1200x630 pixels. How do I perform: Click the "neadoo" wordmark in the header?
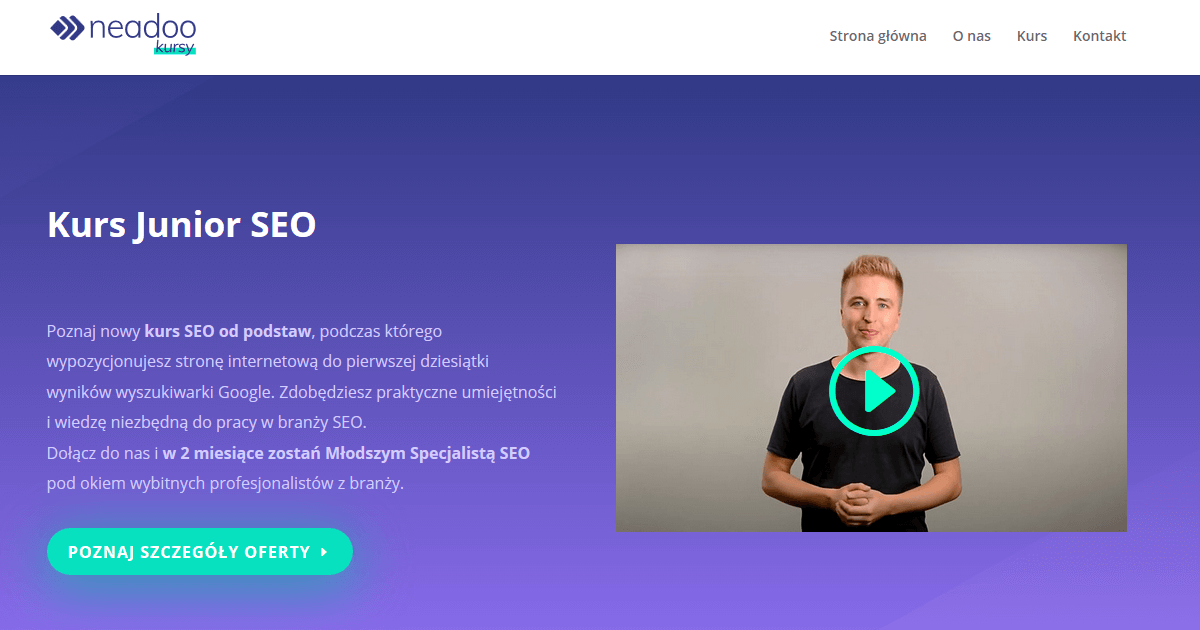pos(142,28)
